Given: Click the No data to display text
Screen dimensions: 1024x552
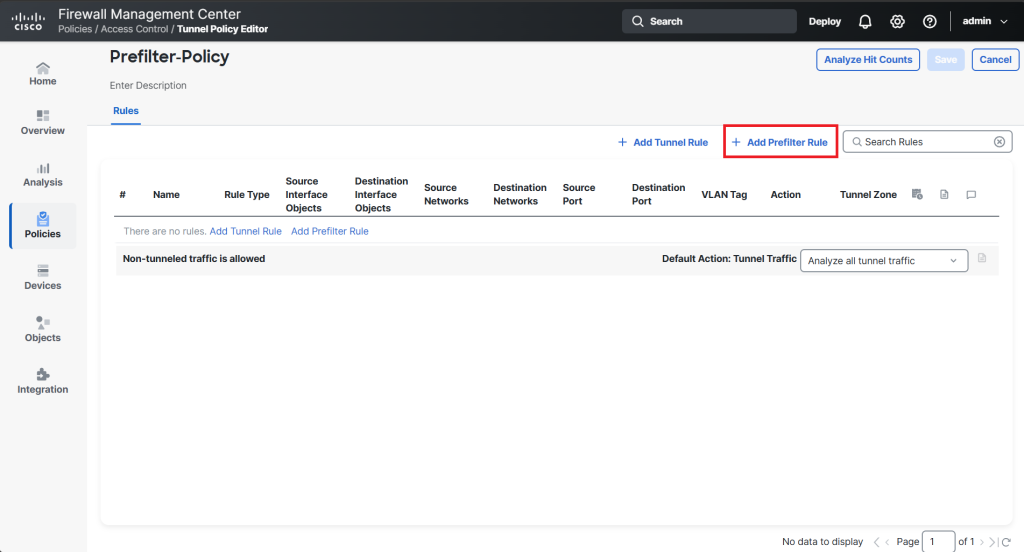Looking at the screenshot, I should coord(823,542).
